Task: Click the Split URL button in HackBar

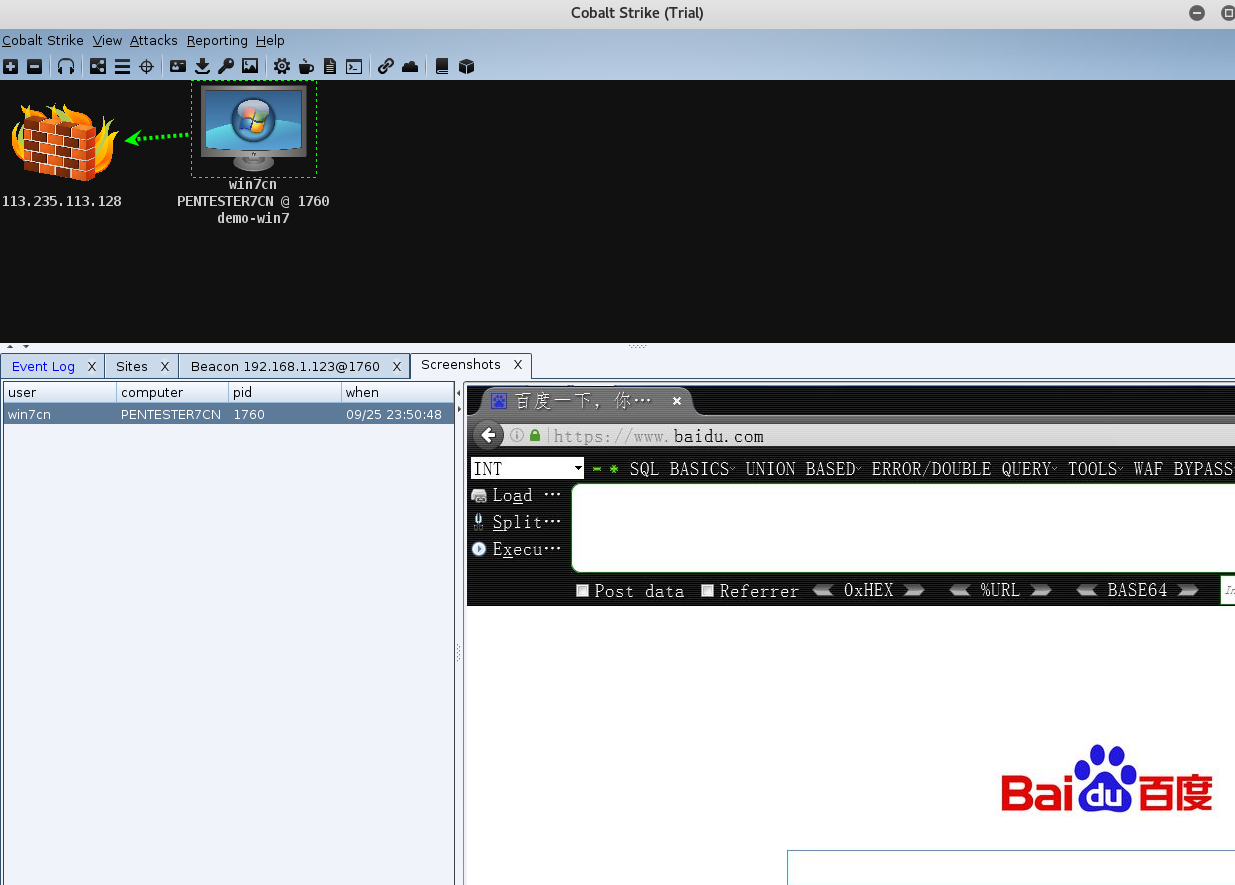Action: point(516,522)
